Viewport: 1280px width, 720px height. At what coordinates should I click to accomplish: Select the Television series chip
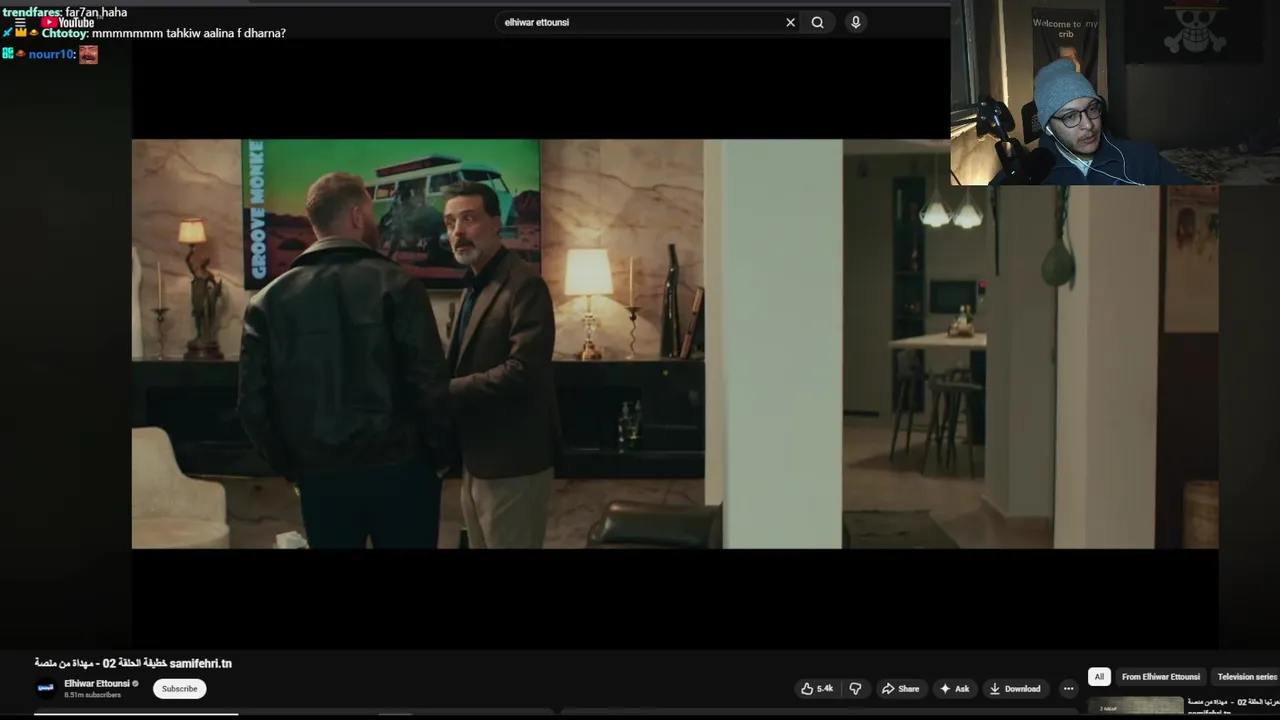point(1246,677)
